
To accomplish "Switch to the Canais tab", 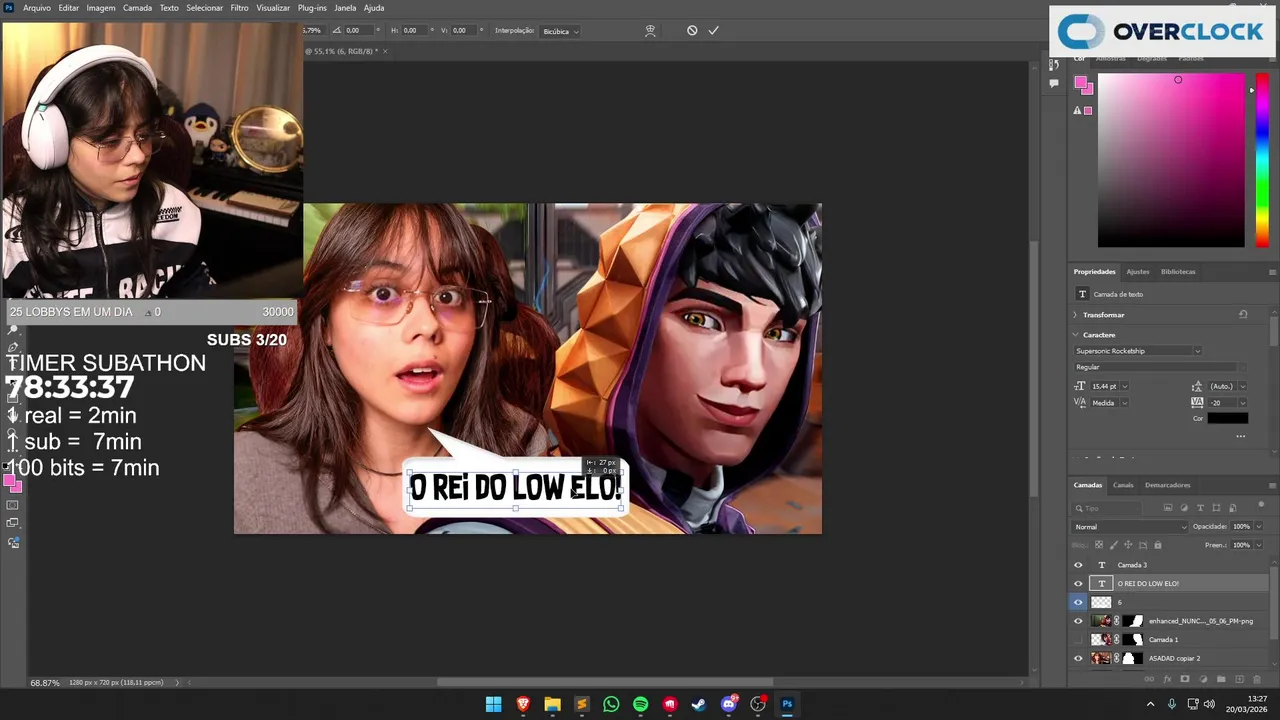I will pyautogui.click(x=1123, y=485).
